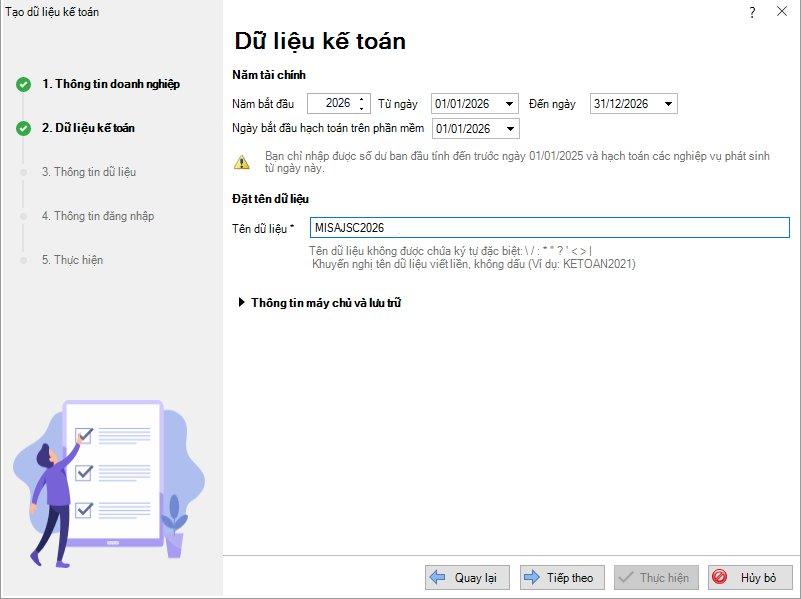
Task: Open the Ngày bắt đầu hạch toán dropdown
Action: click(x=510, y=129)
